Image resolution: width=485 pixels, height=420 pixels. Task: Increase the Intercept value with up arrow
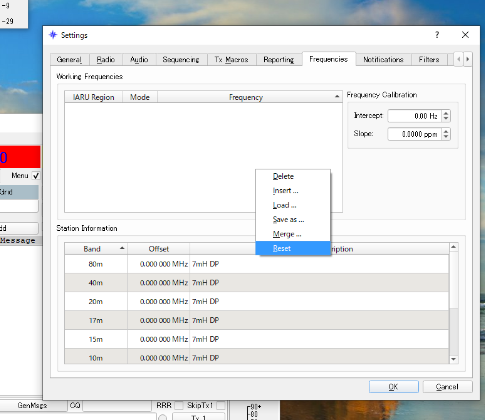click(x=446, y=113)
